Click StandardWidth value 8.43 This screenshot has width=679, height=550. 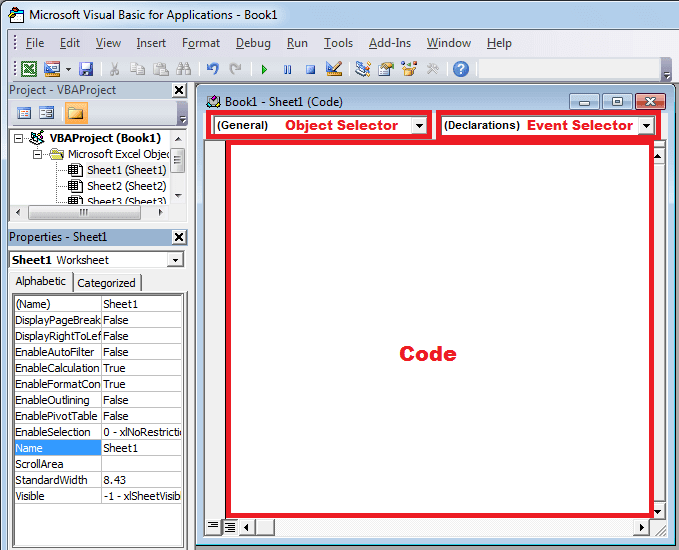point(142,480)
